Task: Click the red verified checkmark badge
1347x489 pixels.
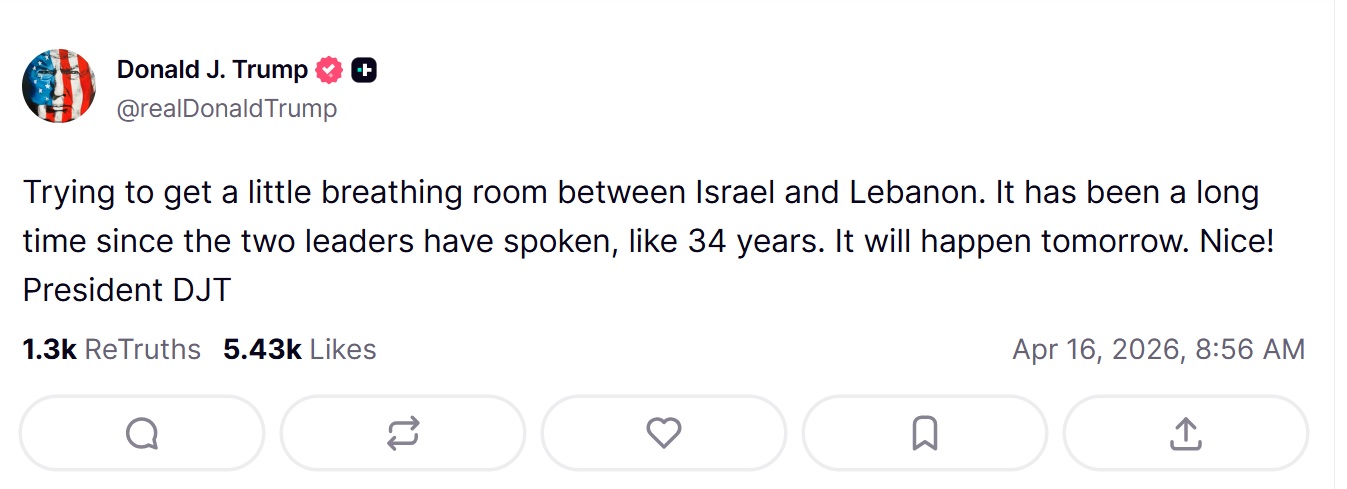Action: (x=329, y=70)
